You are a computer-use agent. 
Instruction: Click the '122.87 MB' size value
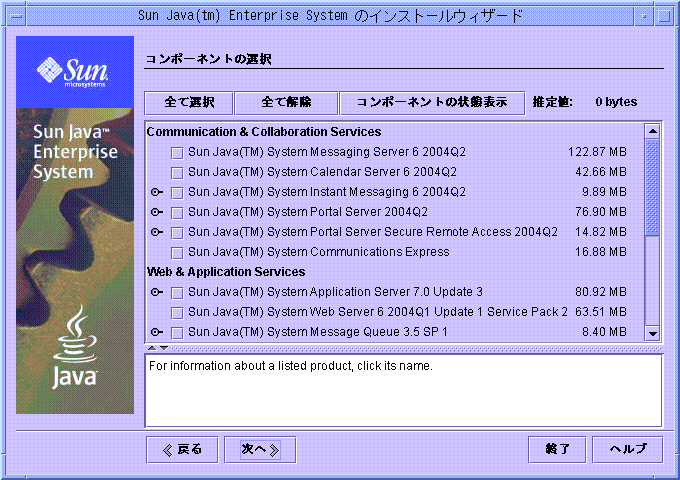pos(597,152)
